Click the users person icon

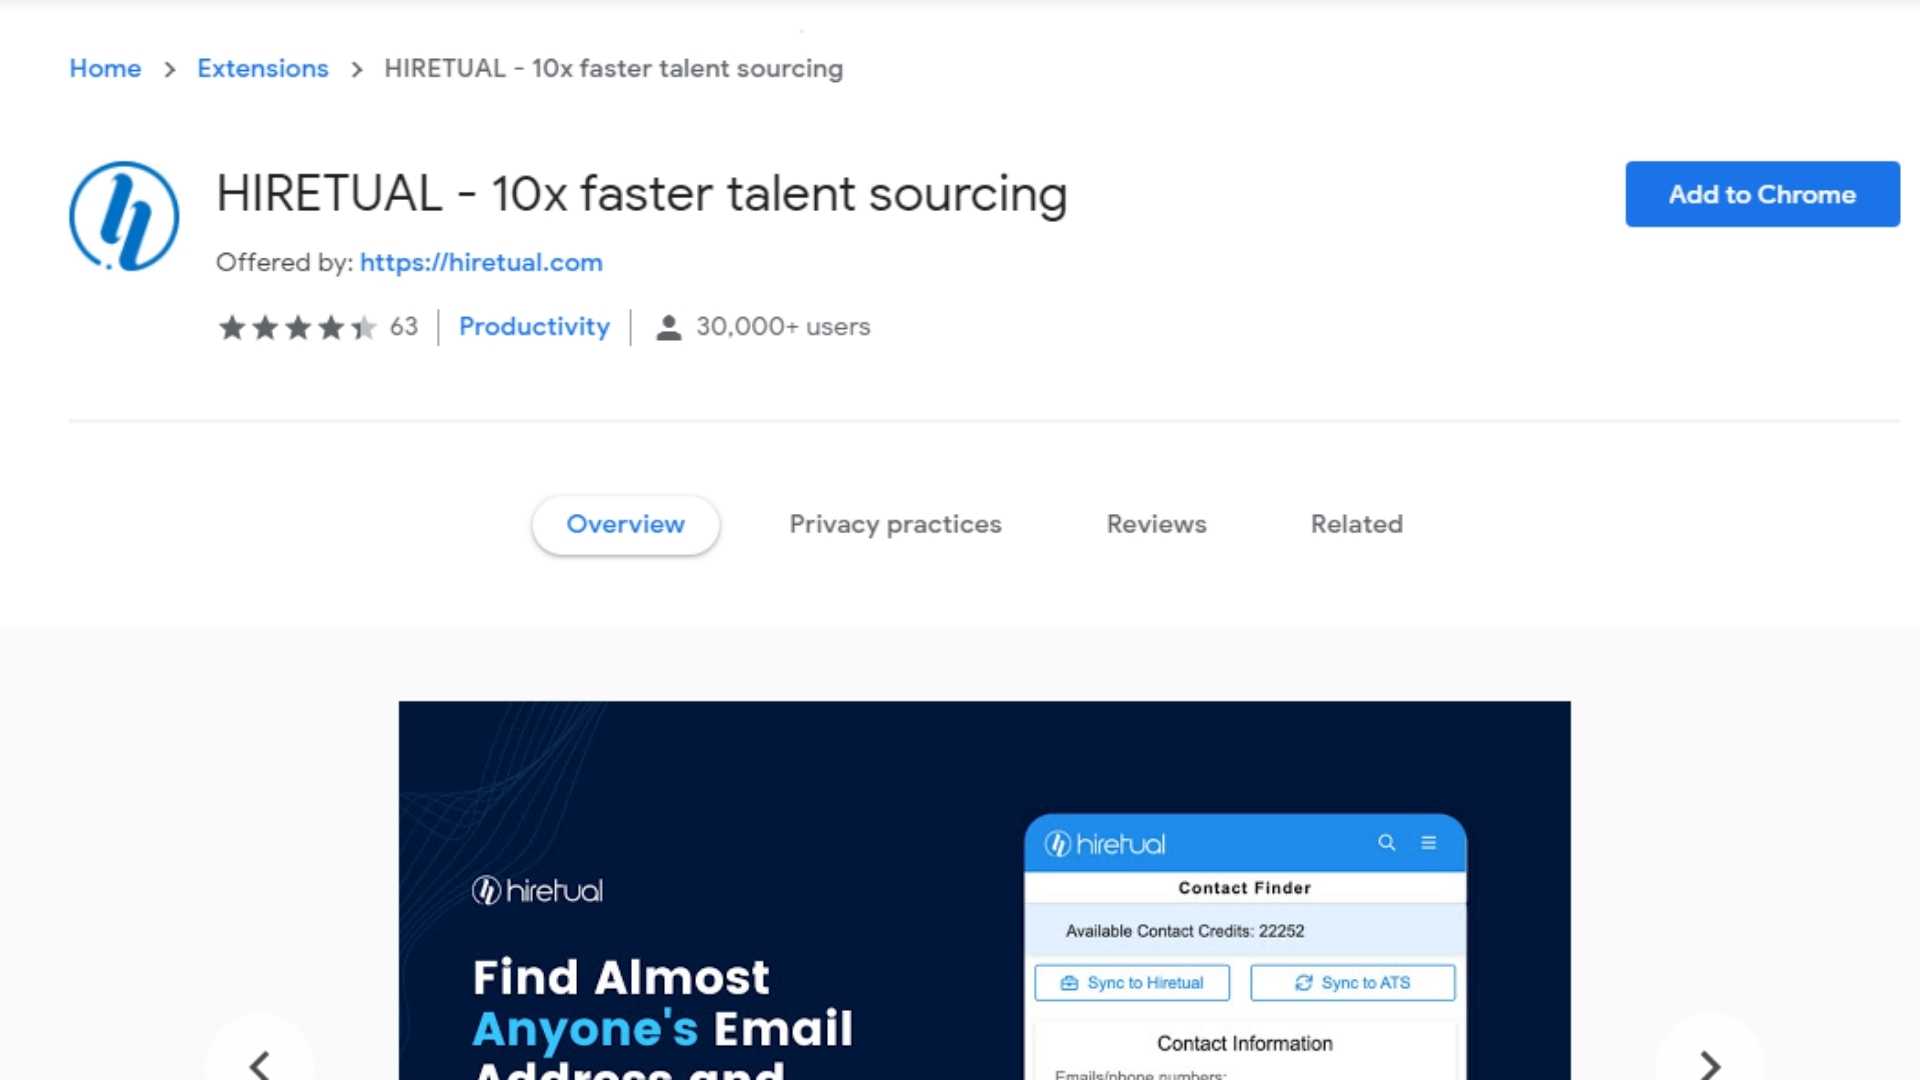click(x=668, y=327)
